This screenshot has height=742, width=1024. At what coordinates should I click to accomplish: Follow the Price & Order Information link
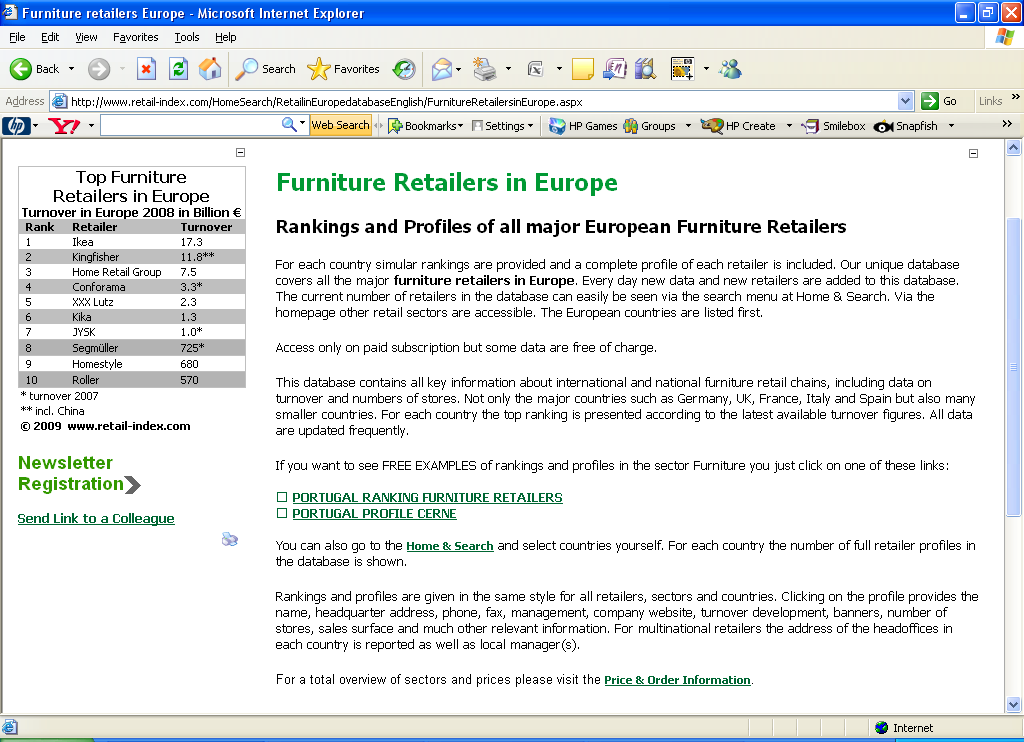(x=677, y=680)
